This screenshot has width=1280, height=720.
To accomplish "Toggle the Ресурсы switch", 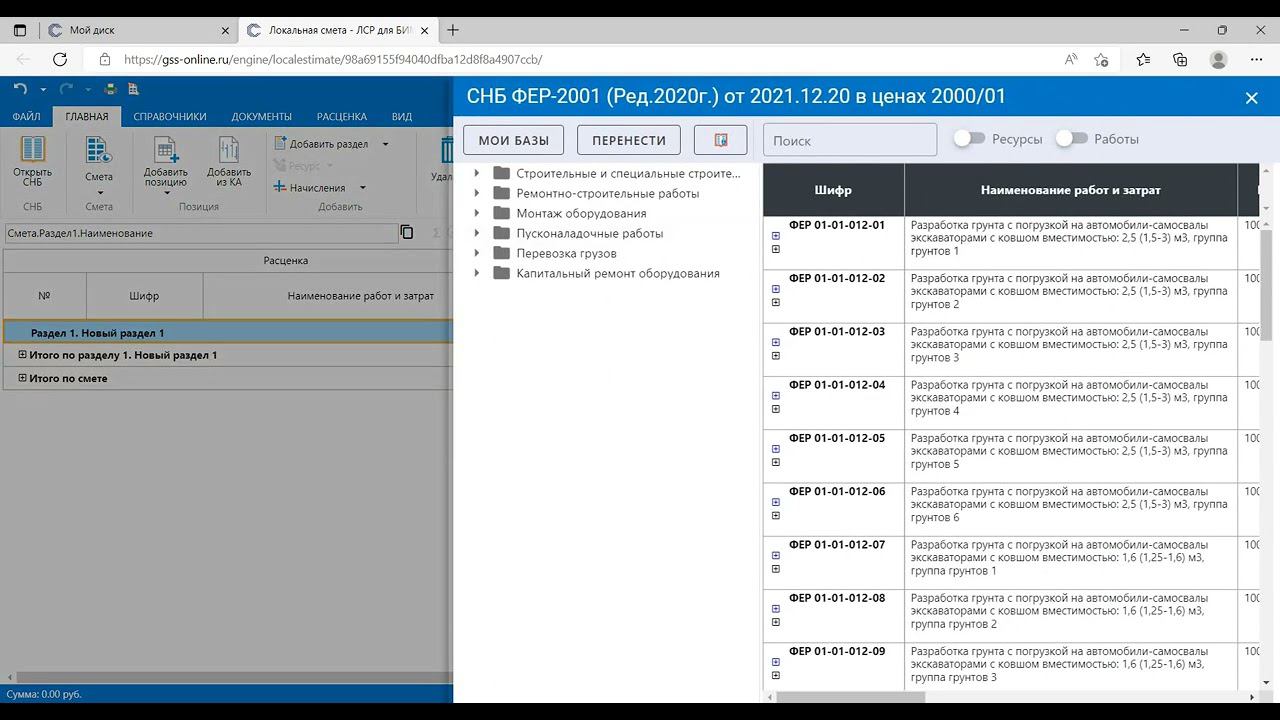I will point(969,139).
